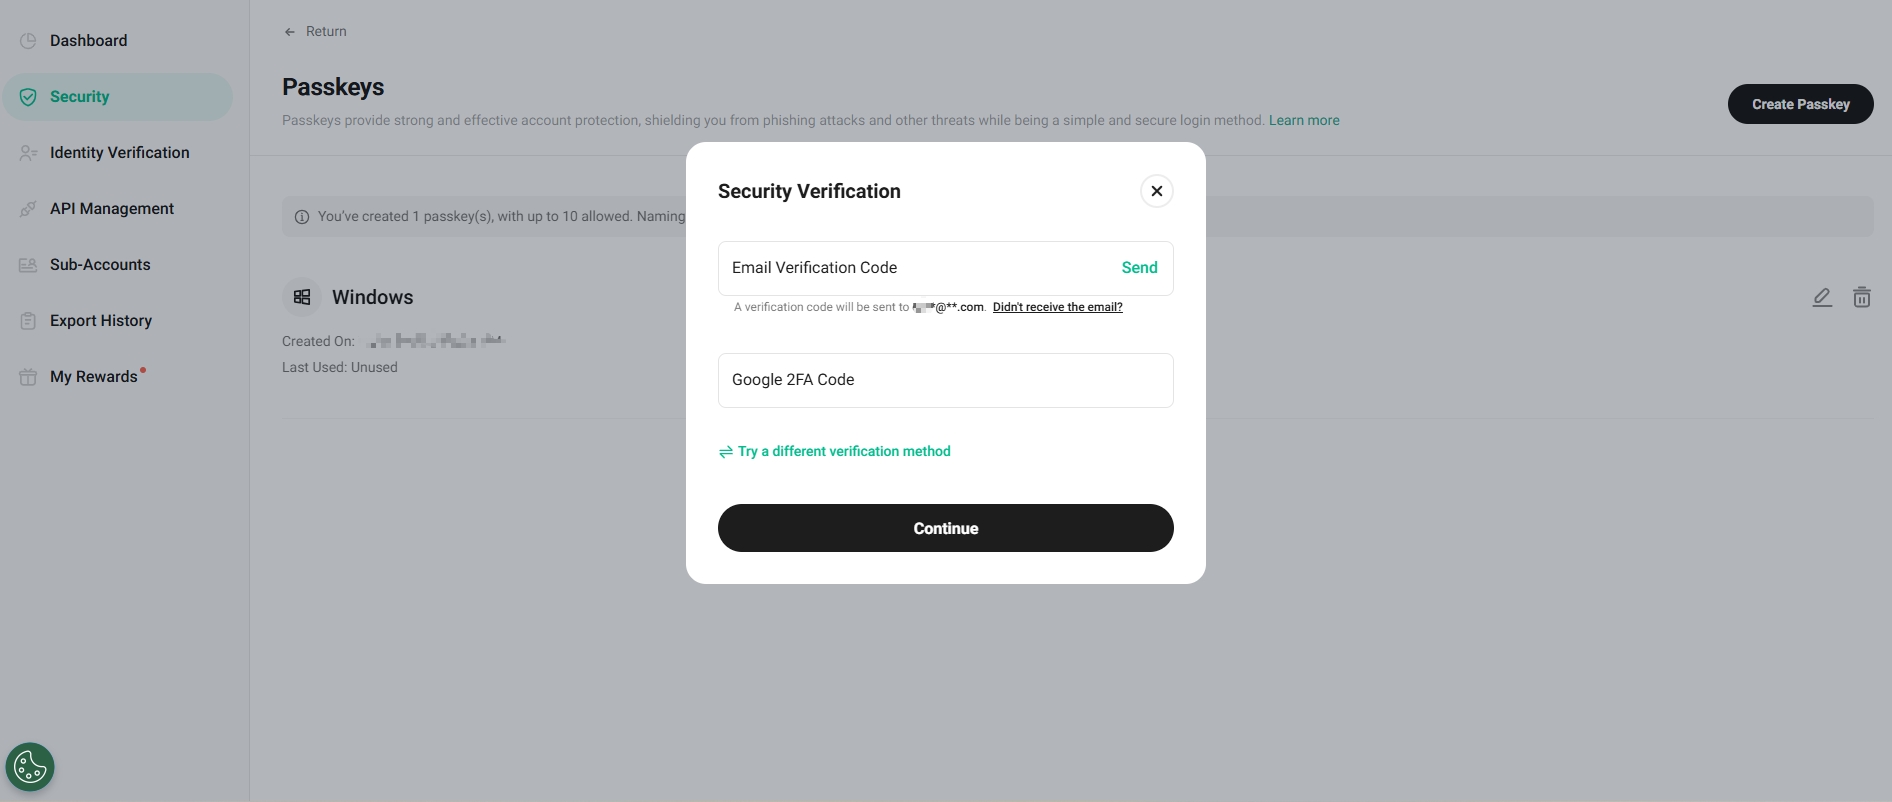Close the Security Verification dialog
This screenshot has width=1892, height=802.
(x=1156, y=191)
